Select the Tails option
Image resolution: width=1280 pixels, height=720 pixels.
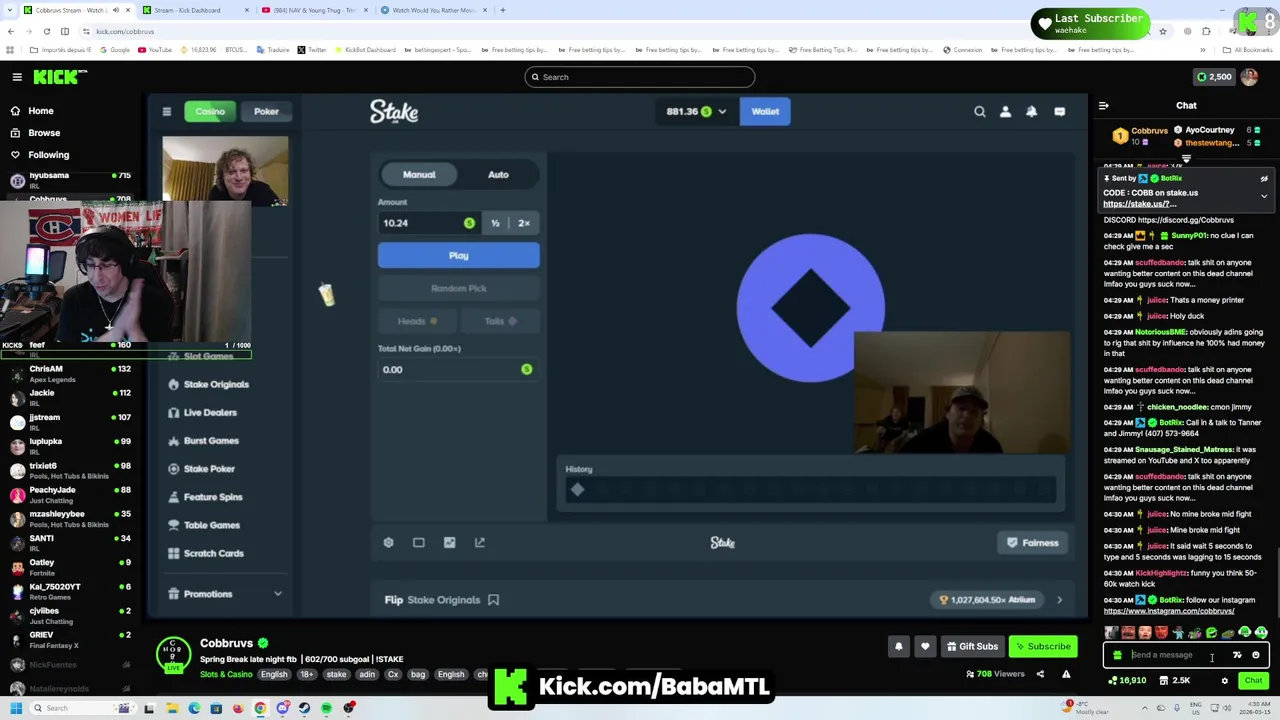coord(500,321)
